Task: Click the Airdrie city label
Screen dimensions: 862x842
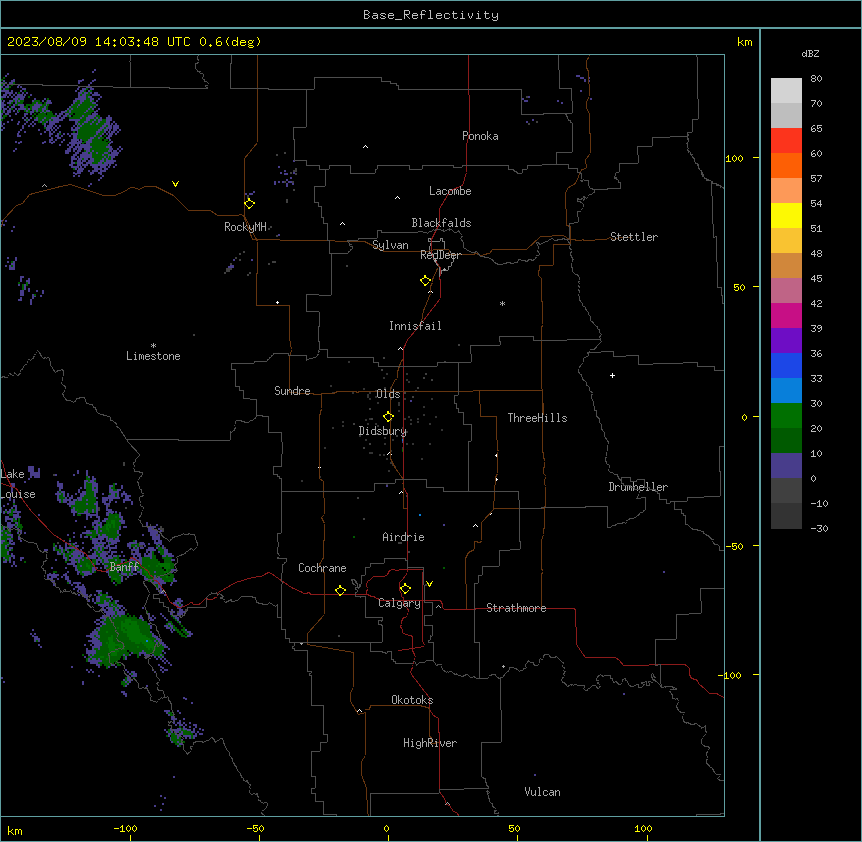Action: click(403, 537)
